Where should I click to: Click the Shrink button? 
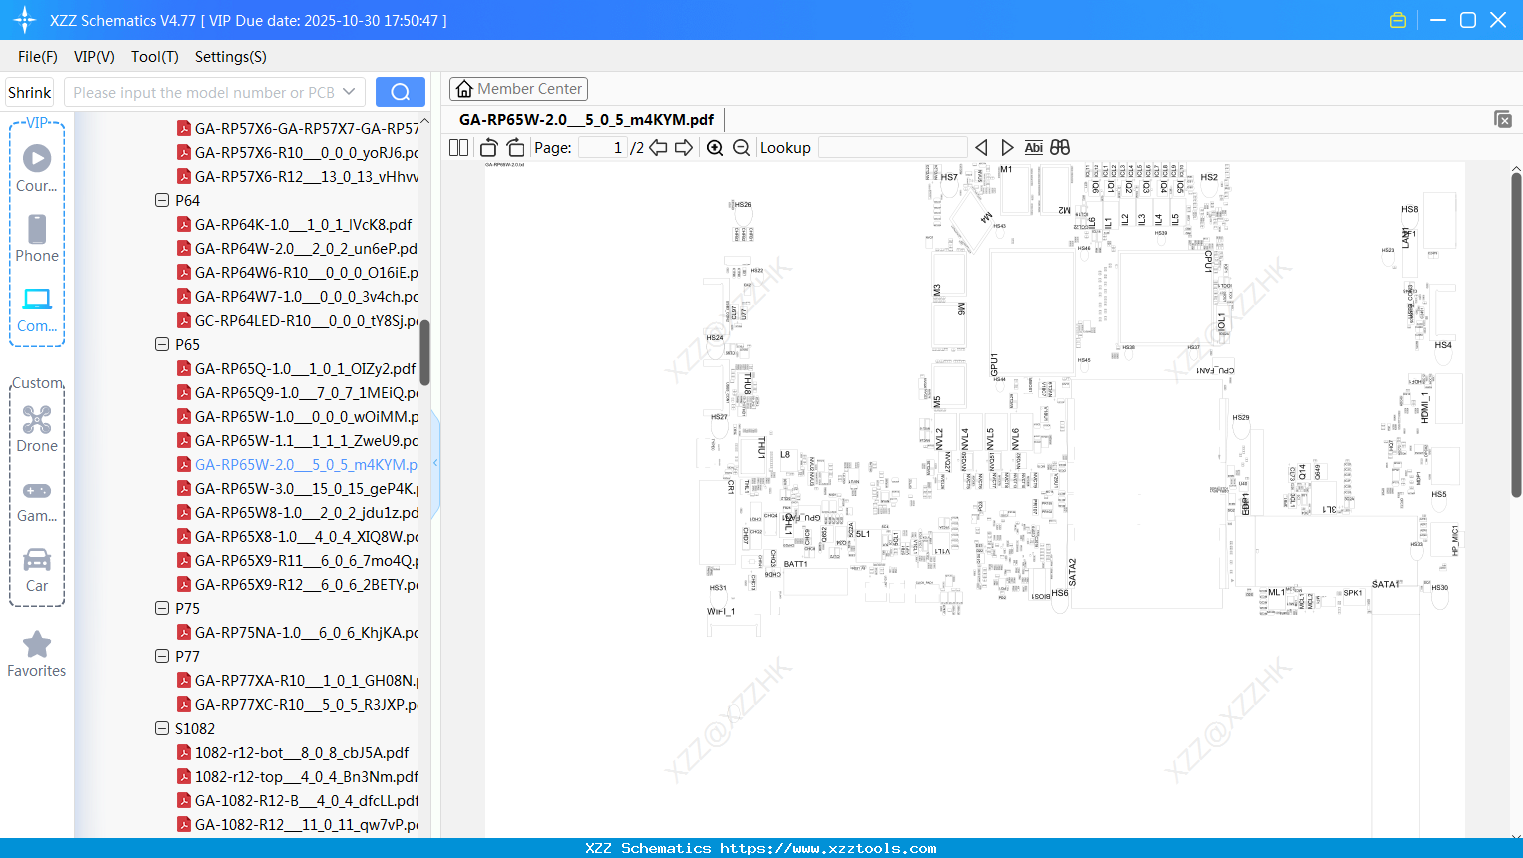coord(30,92)
